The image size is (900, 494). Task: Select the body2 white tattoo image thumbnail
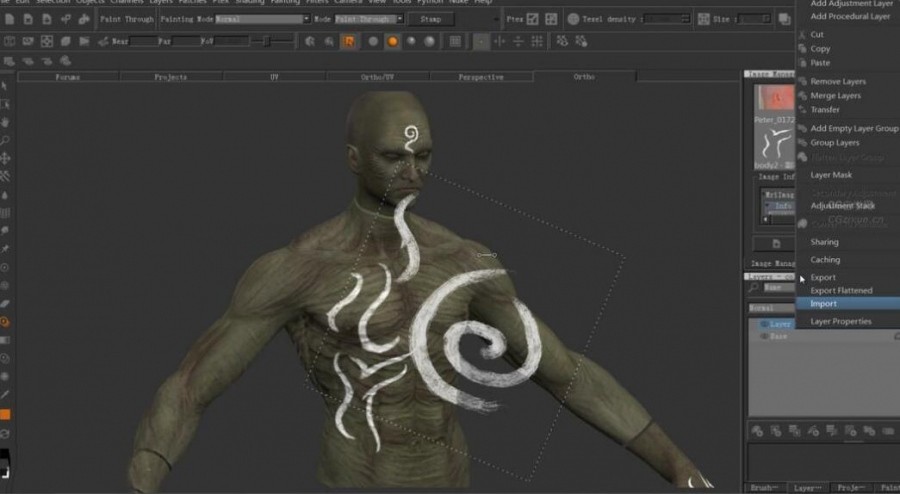pos(774,144)
